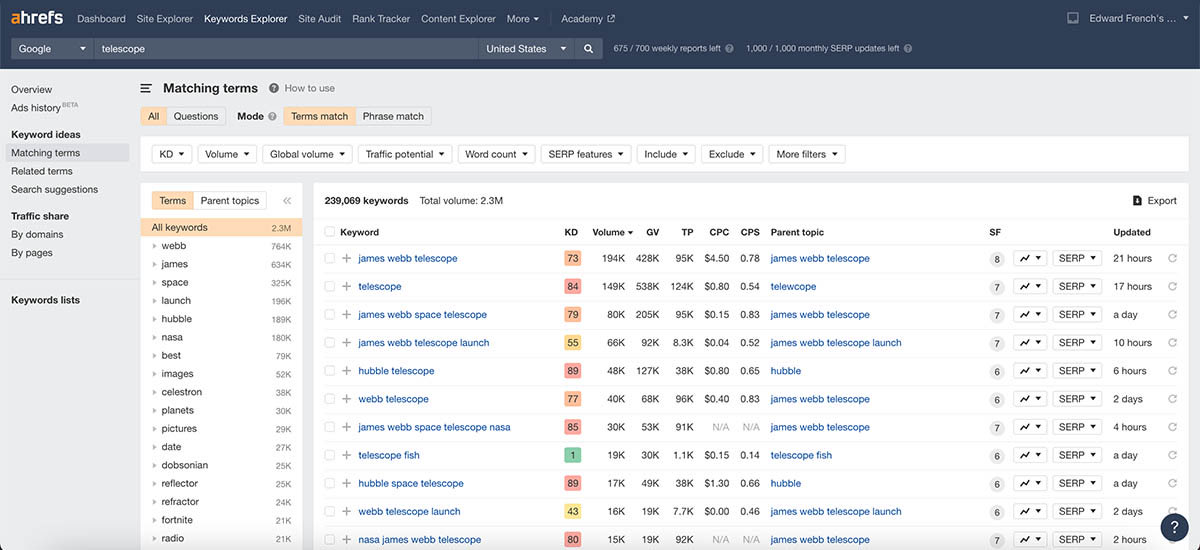Add hubble telescope to list with plus

coord(346,371)
